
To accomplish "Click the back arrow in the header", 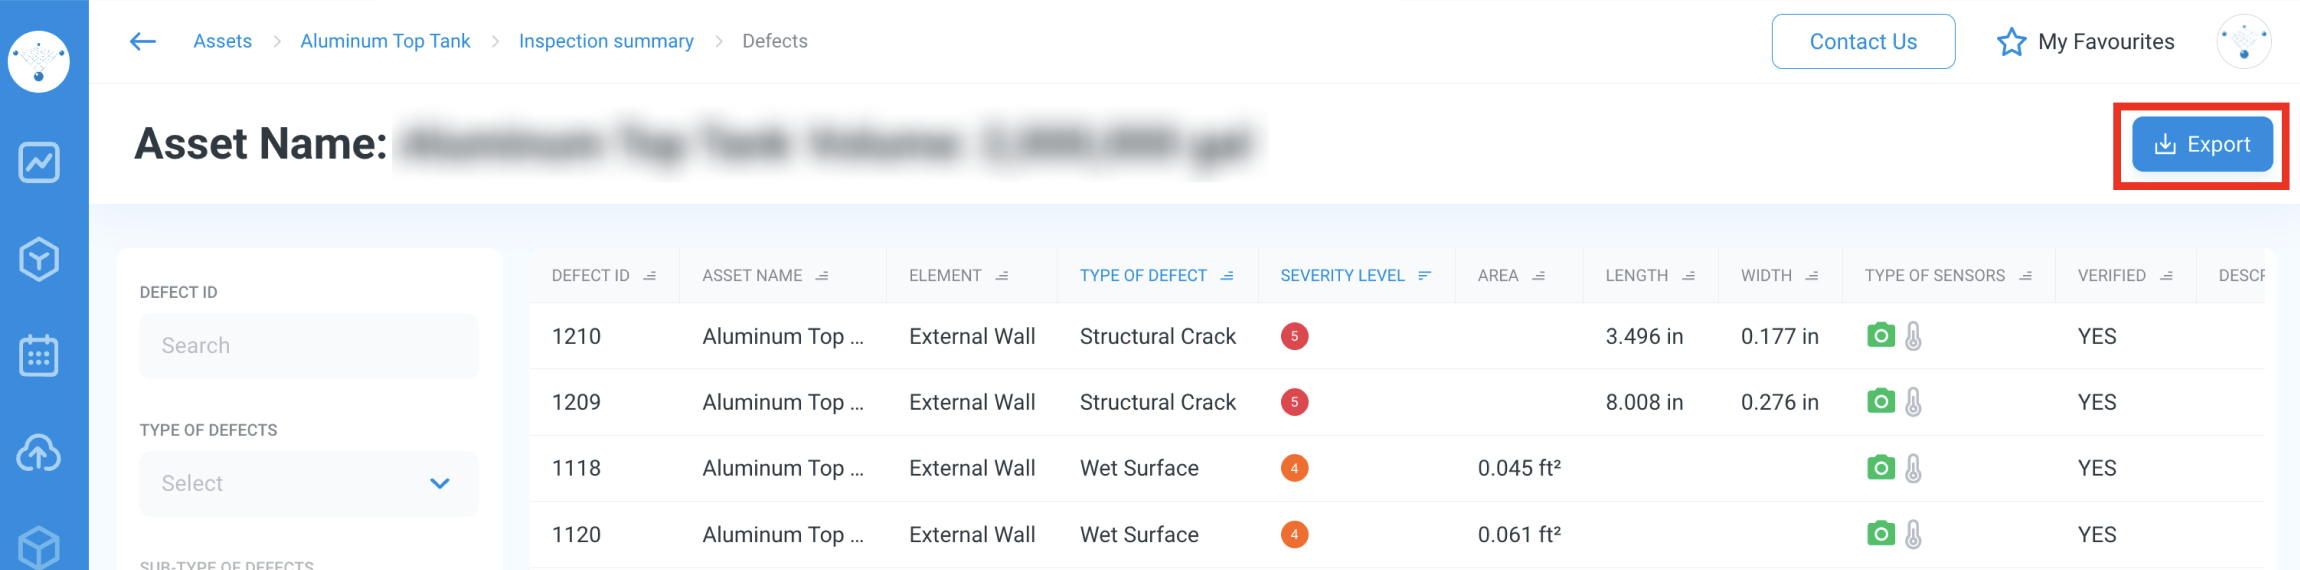I will 143,41.
